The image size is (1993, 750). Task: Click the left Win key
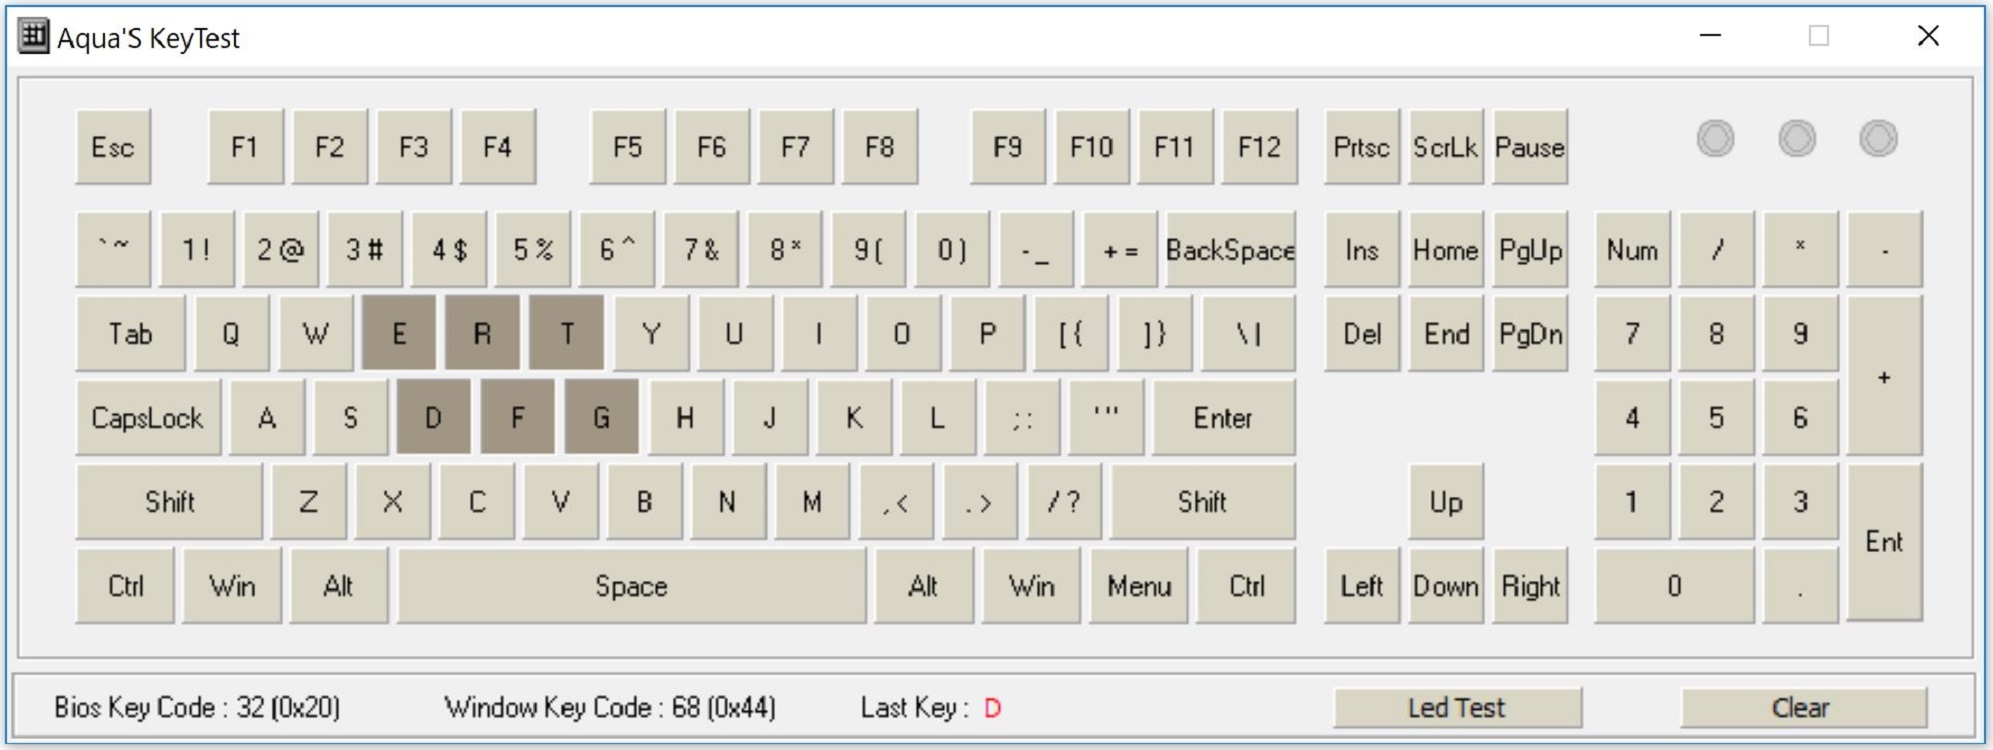tap(233, 585)
